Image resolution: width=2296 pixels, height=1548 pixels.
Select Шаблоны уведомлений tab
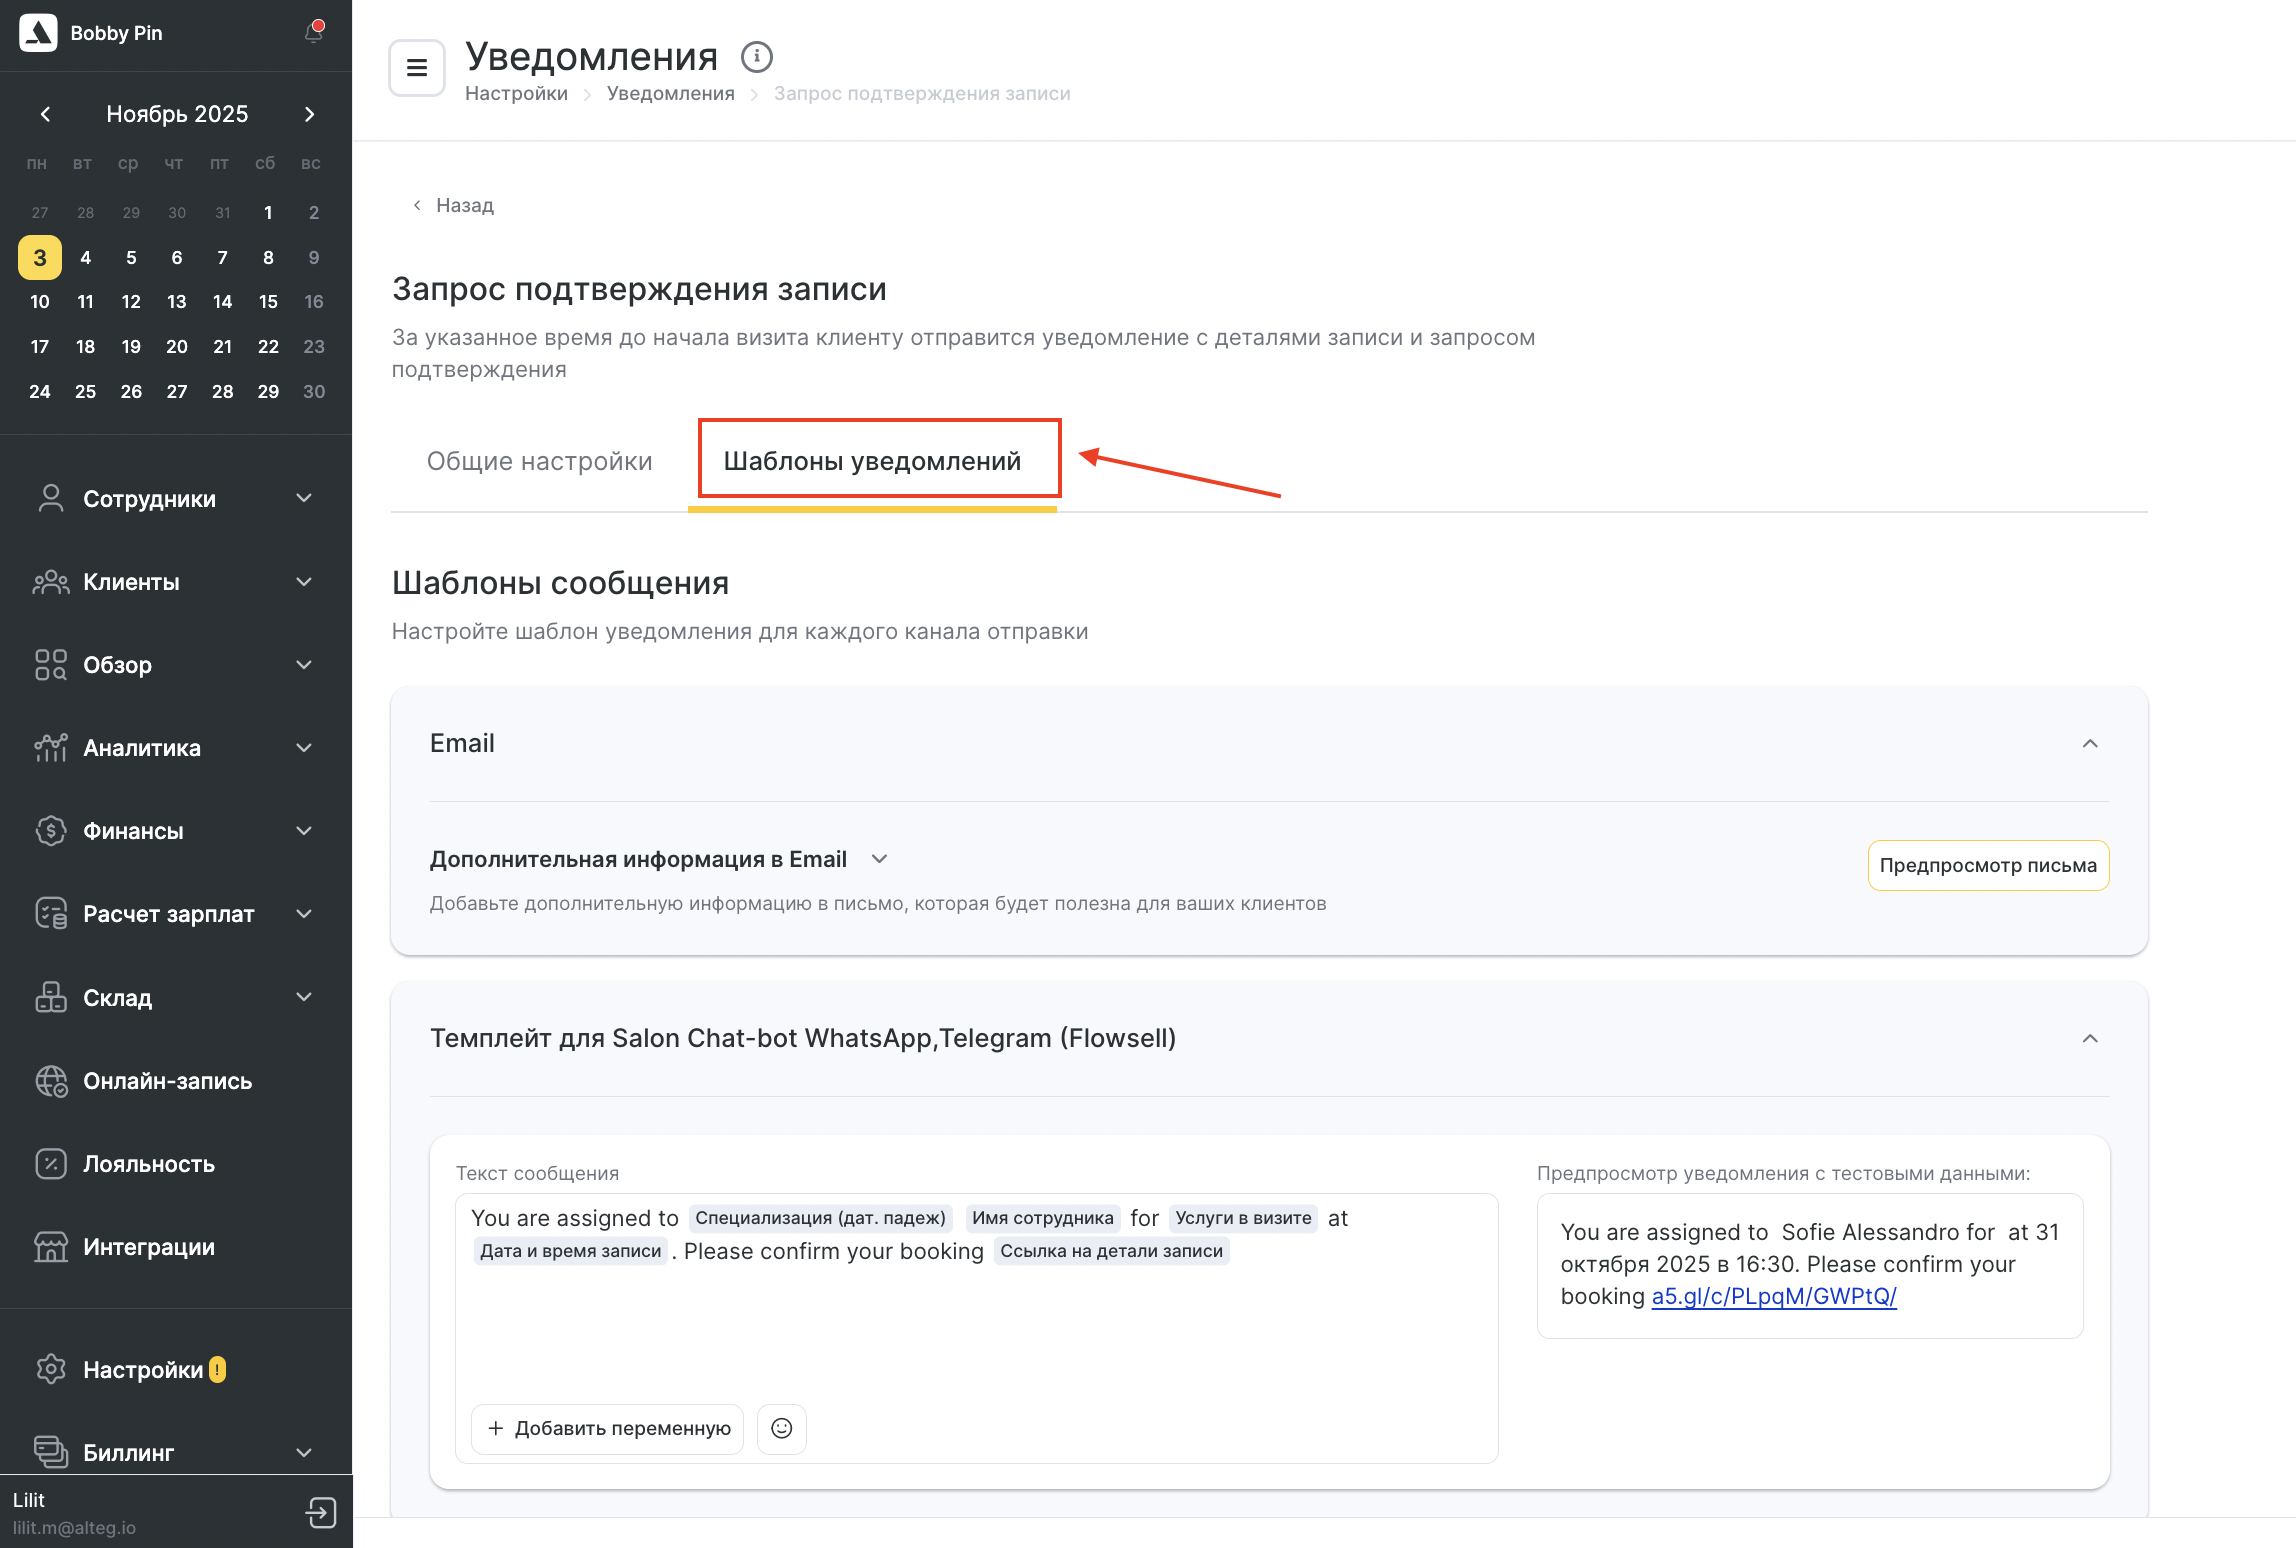872,461
